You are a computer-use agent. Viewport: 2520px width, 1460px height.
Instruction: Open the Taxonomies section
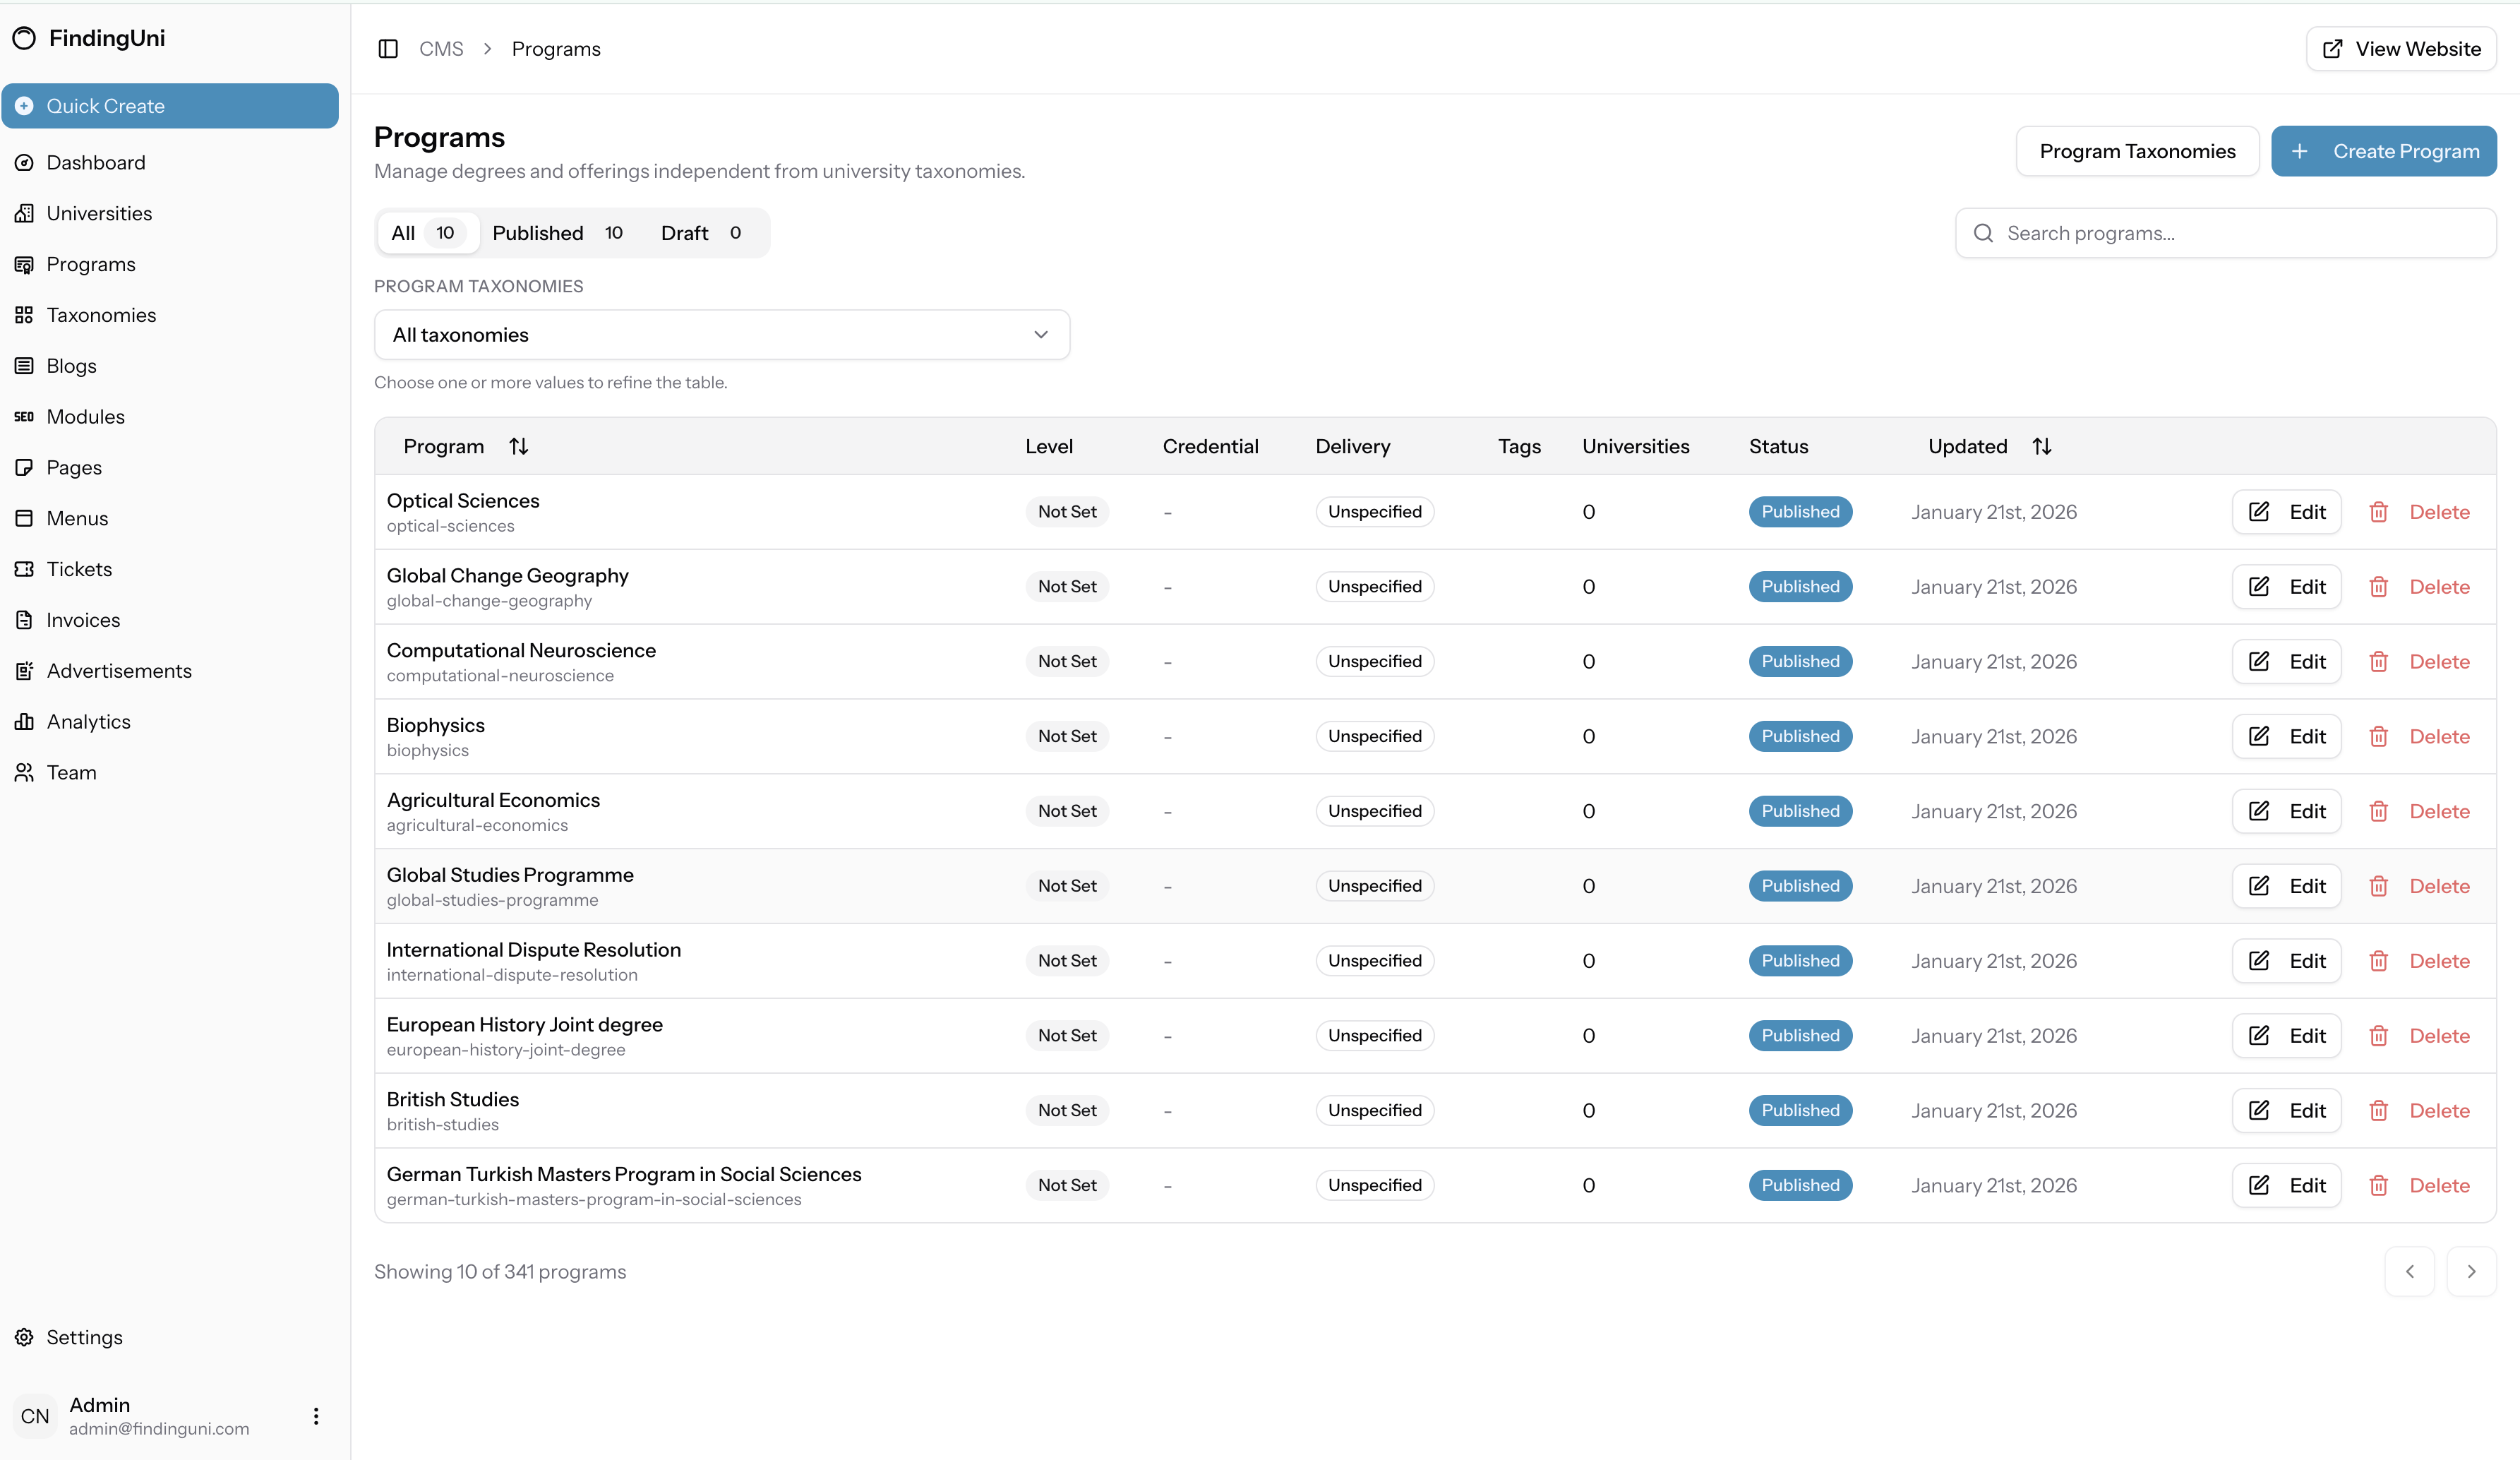pos(101,314)
